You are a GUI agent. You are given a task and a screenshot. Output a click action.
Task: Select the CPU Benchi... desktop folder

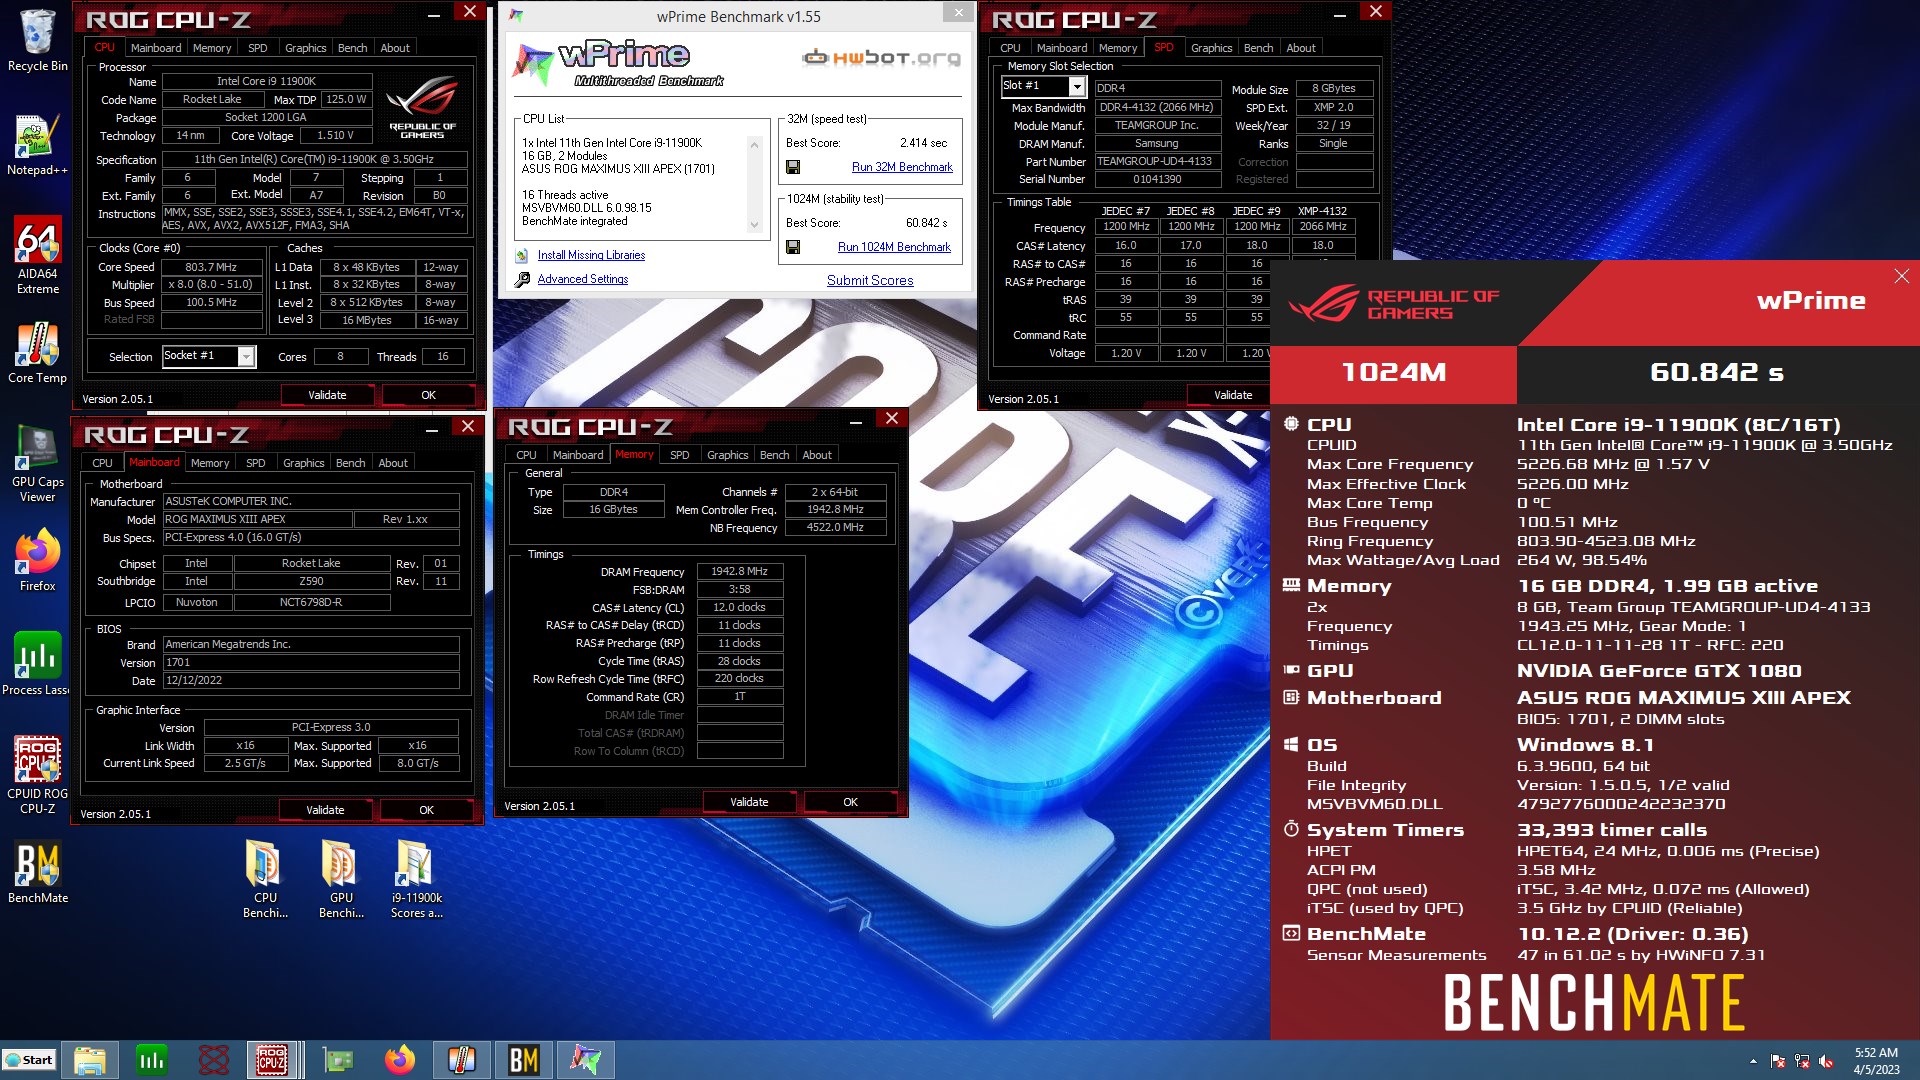[x=265, y=880]
